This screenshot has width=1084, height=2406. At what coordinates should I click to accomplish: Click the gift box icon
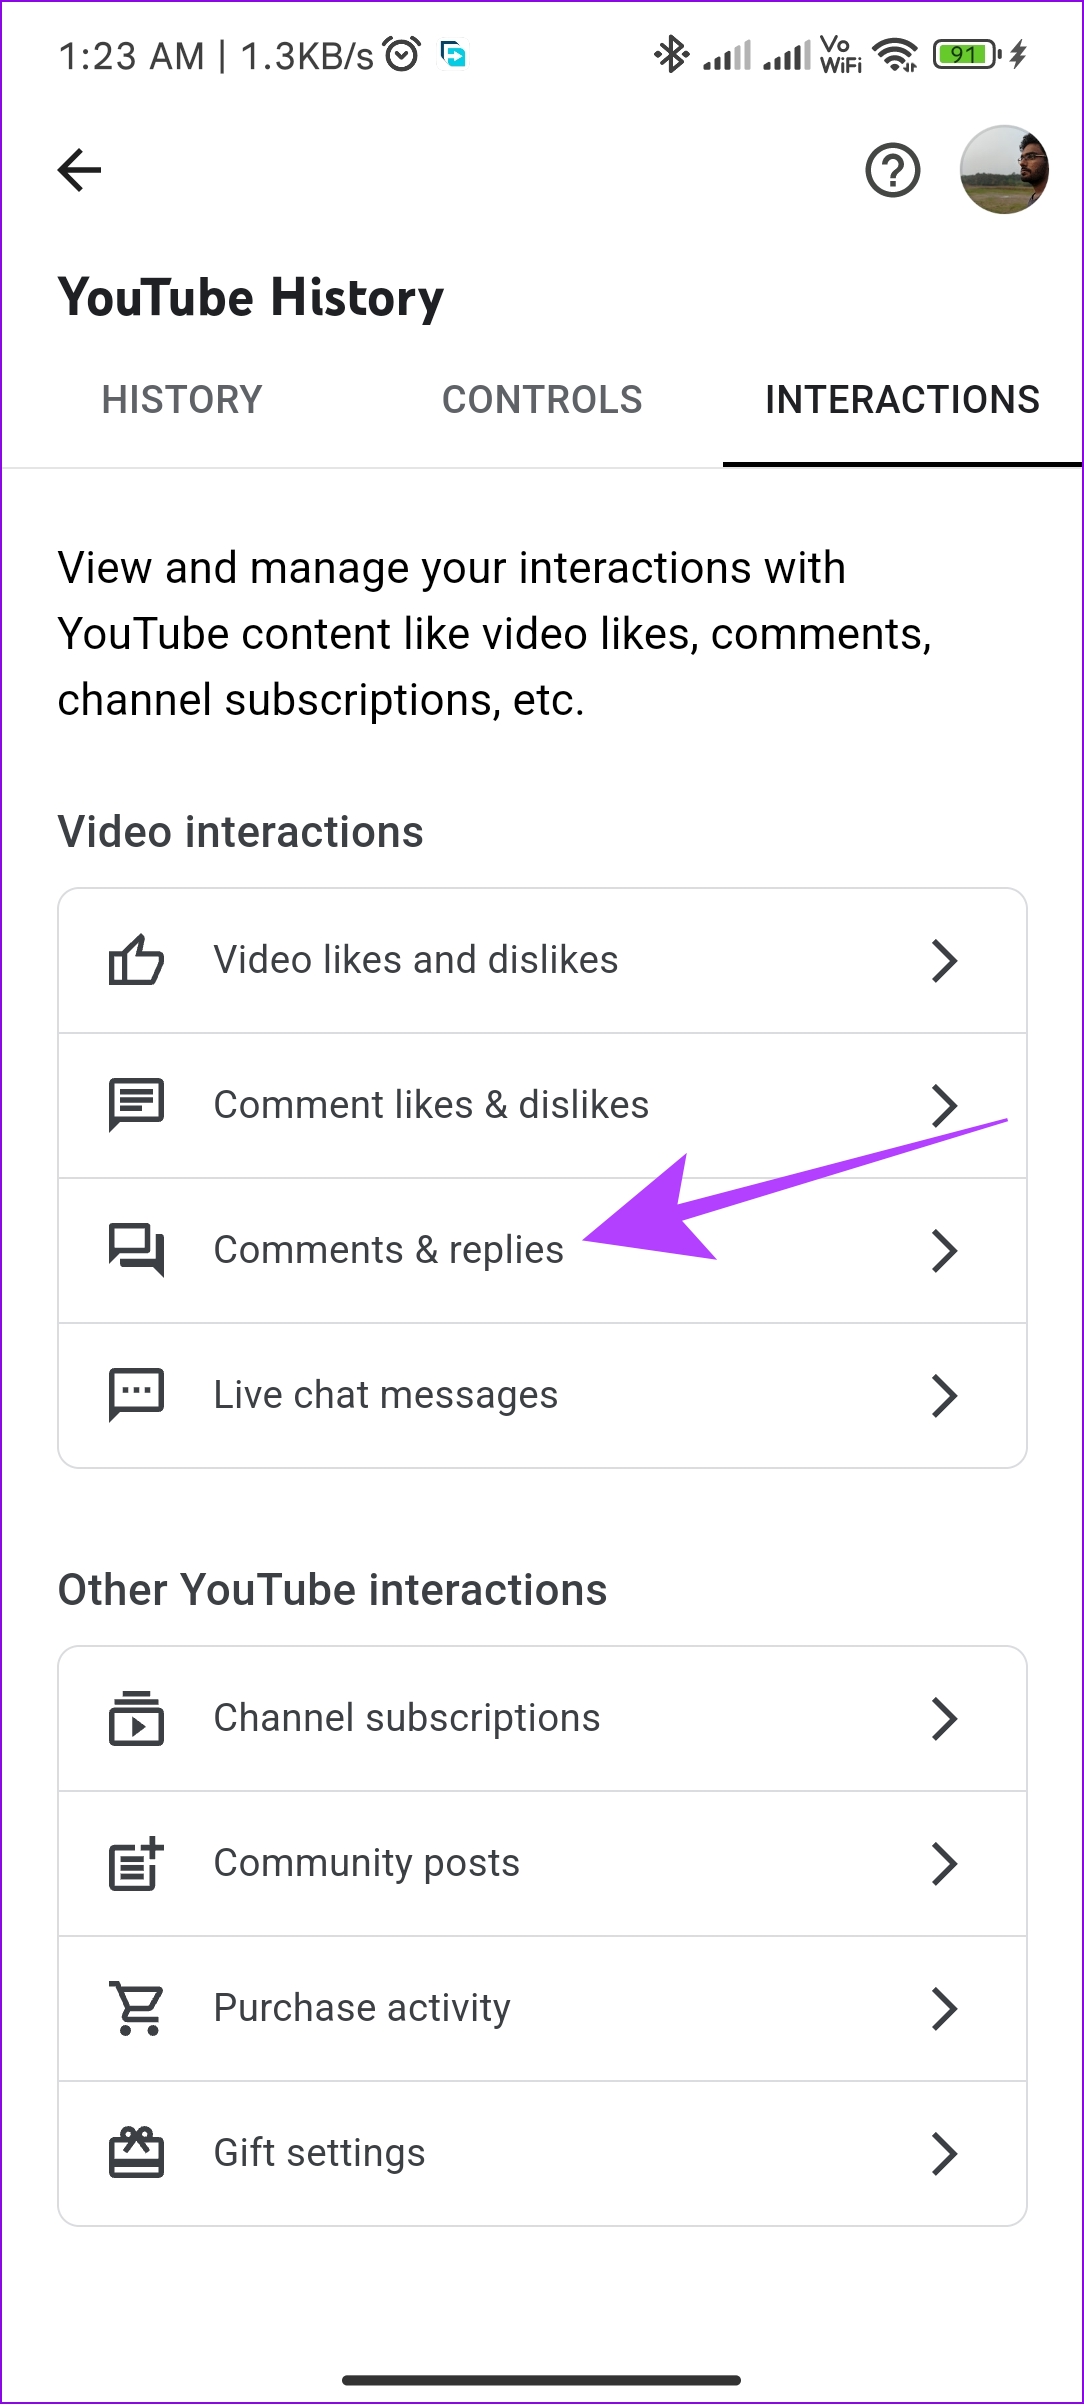[136, 2153]
